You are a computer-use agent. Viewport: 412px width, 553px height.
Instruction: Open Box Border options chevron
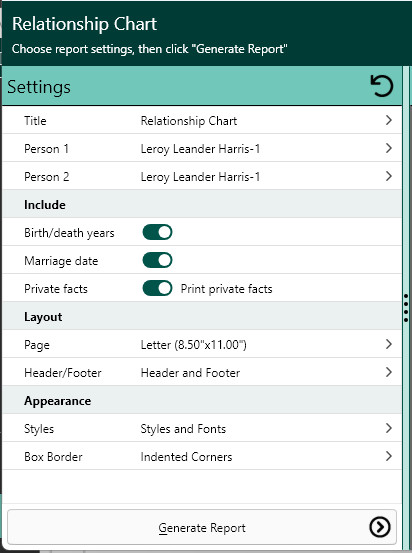[x=389, y=456]
